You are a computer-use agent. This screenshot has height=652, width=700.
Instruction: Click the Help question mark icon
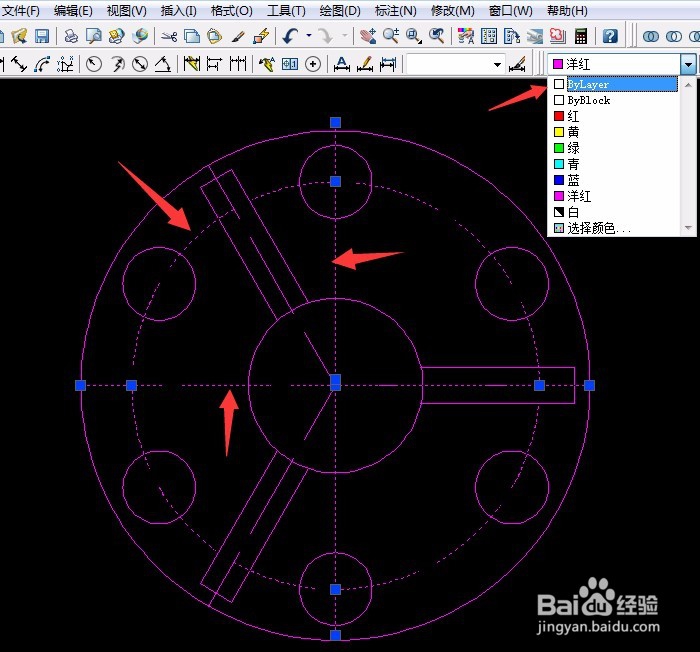point(610,36)
